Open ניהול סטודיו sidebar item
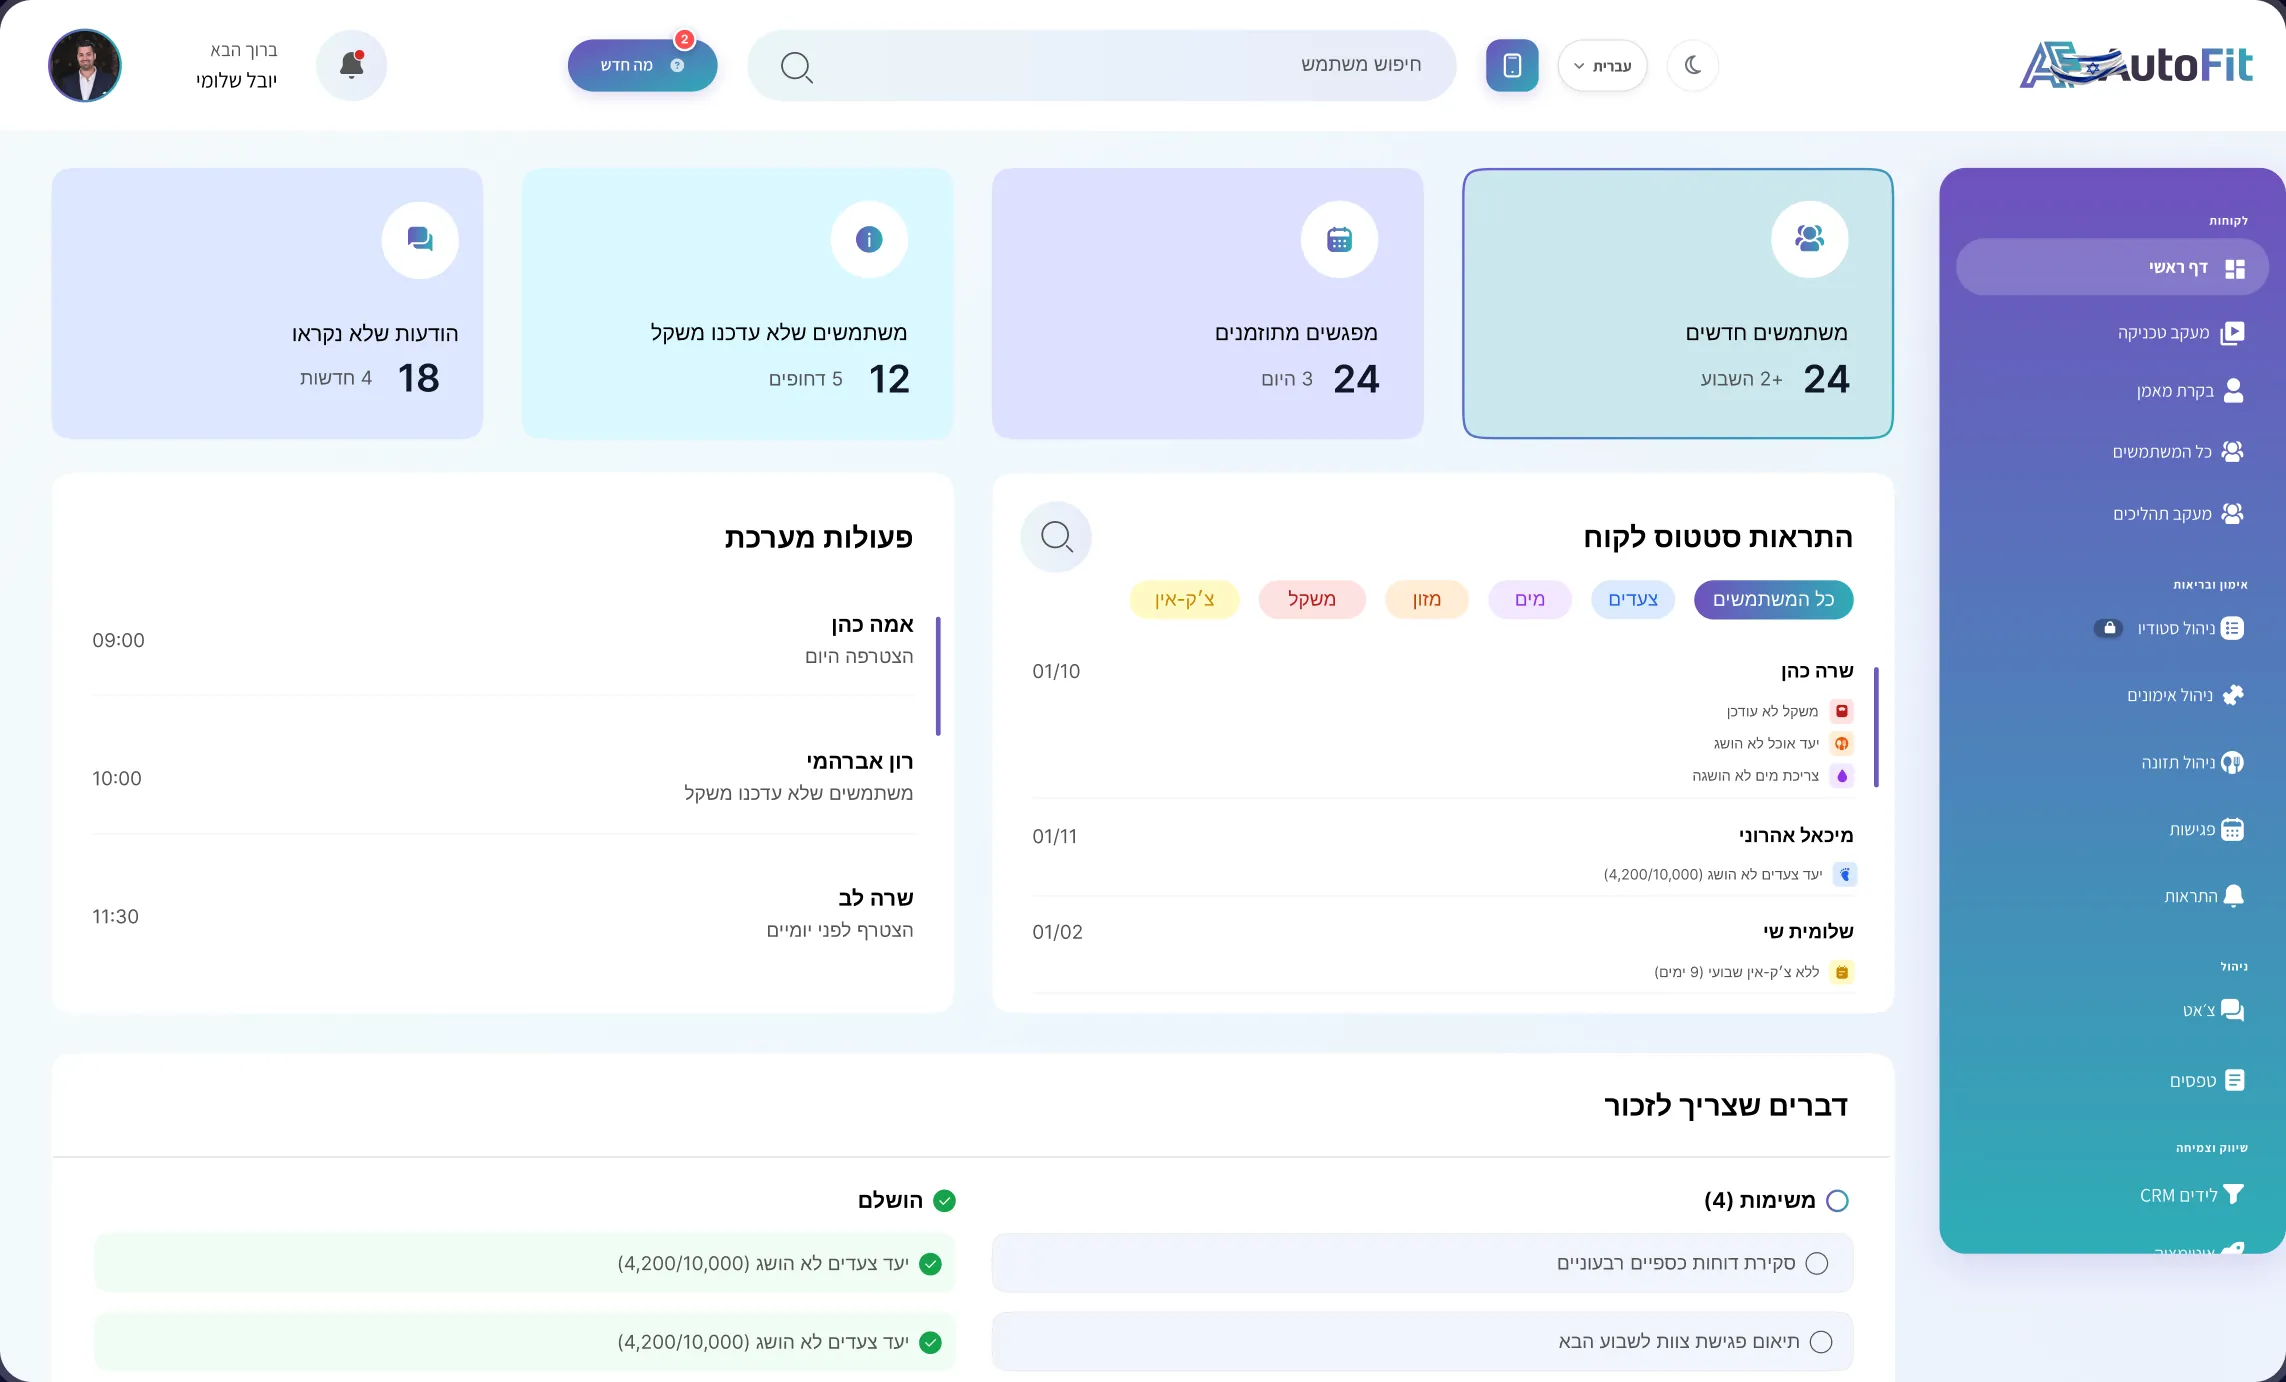2286x1382 pixels. click(2190, 628)
